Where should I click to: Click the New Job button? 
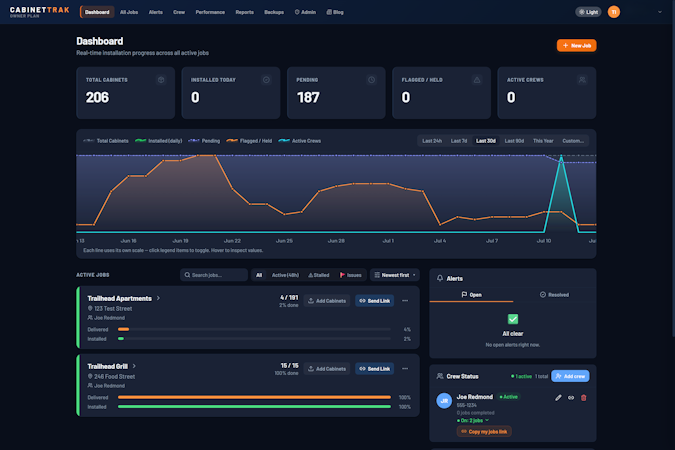[576, 45]
